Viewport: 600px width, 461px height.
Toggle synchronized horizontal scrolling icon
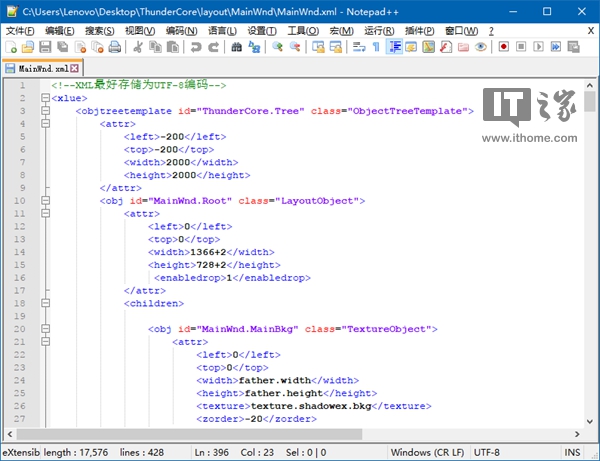click(x=336, y=47)
